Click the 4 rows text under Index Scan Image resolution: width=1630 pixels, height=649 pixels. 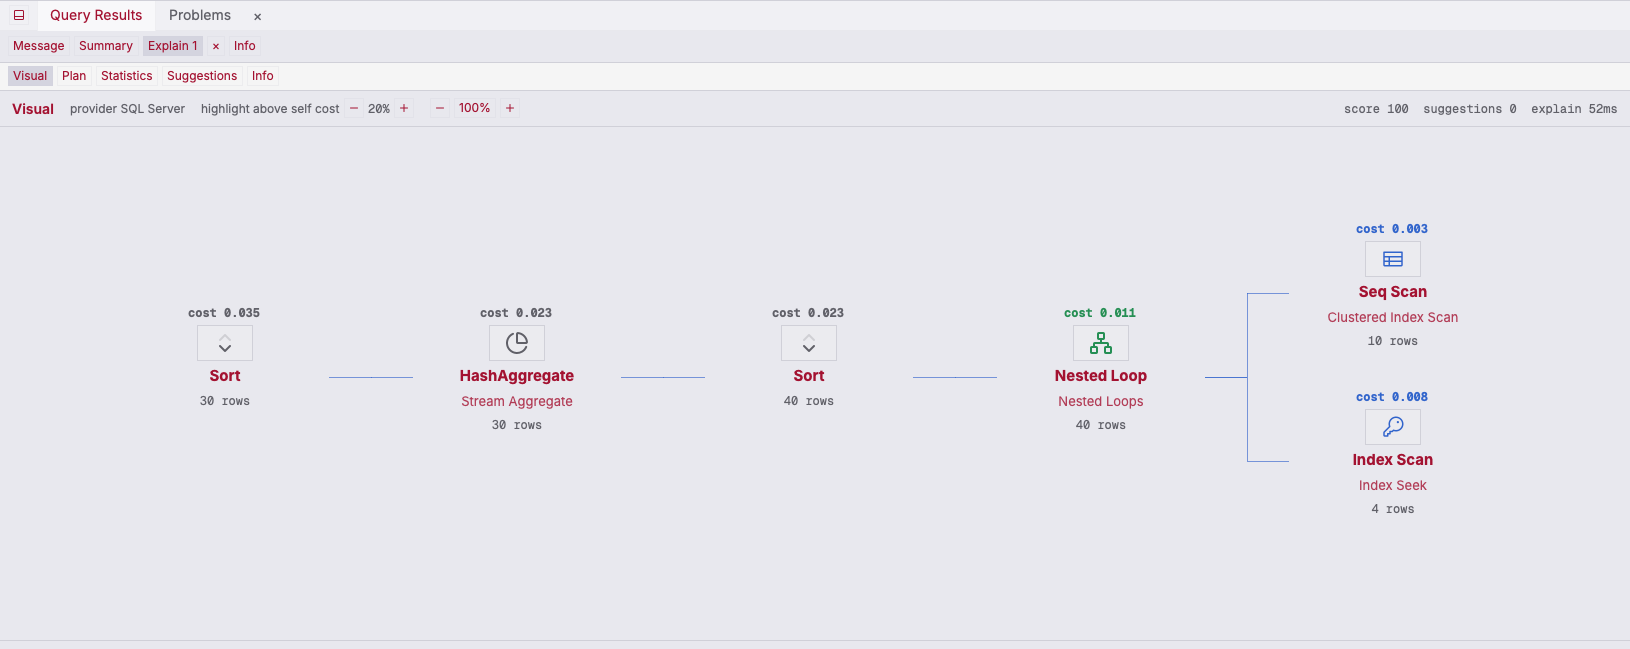[1393, 509]
